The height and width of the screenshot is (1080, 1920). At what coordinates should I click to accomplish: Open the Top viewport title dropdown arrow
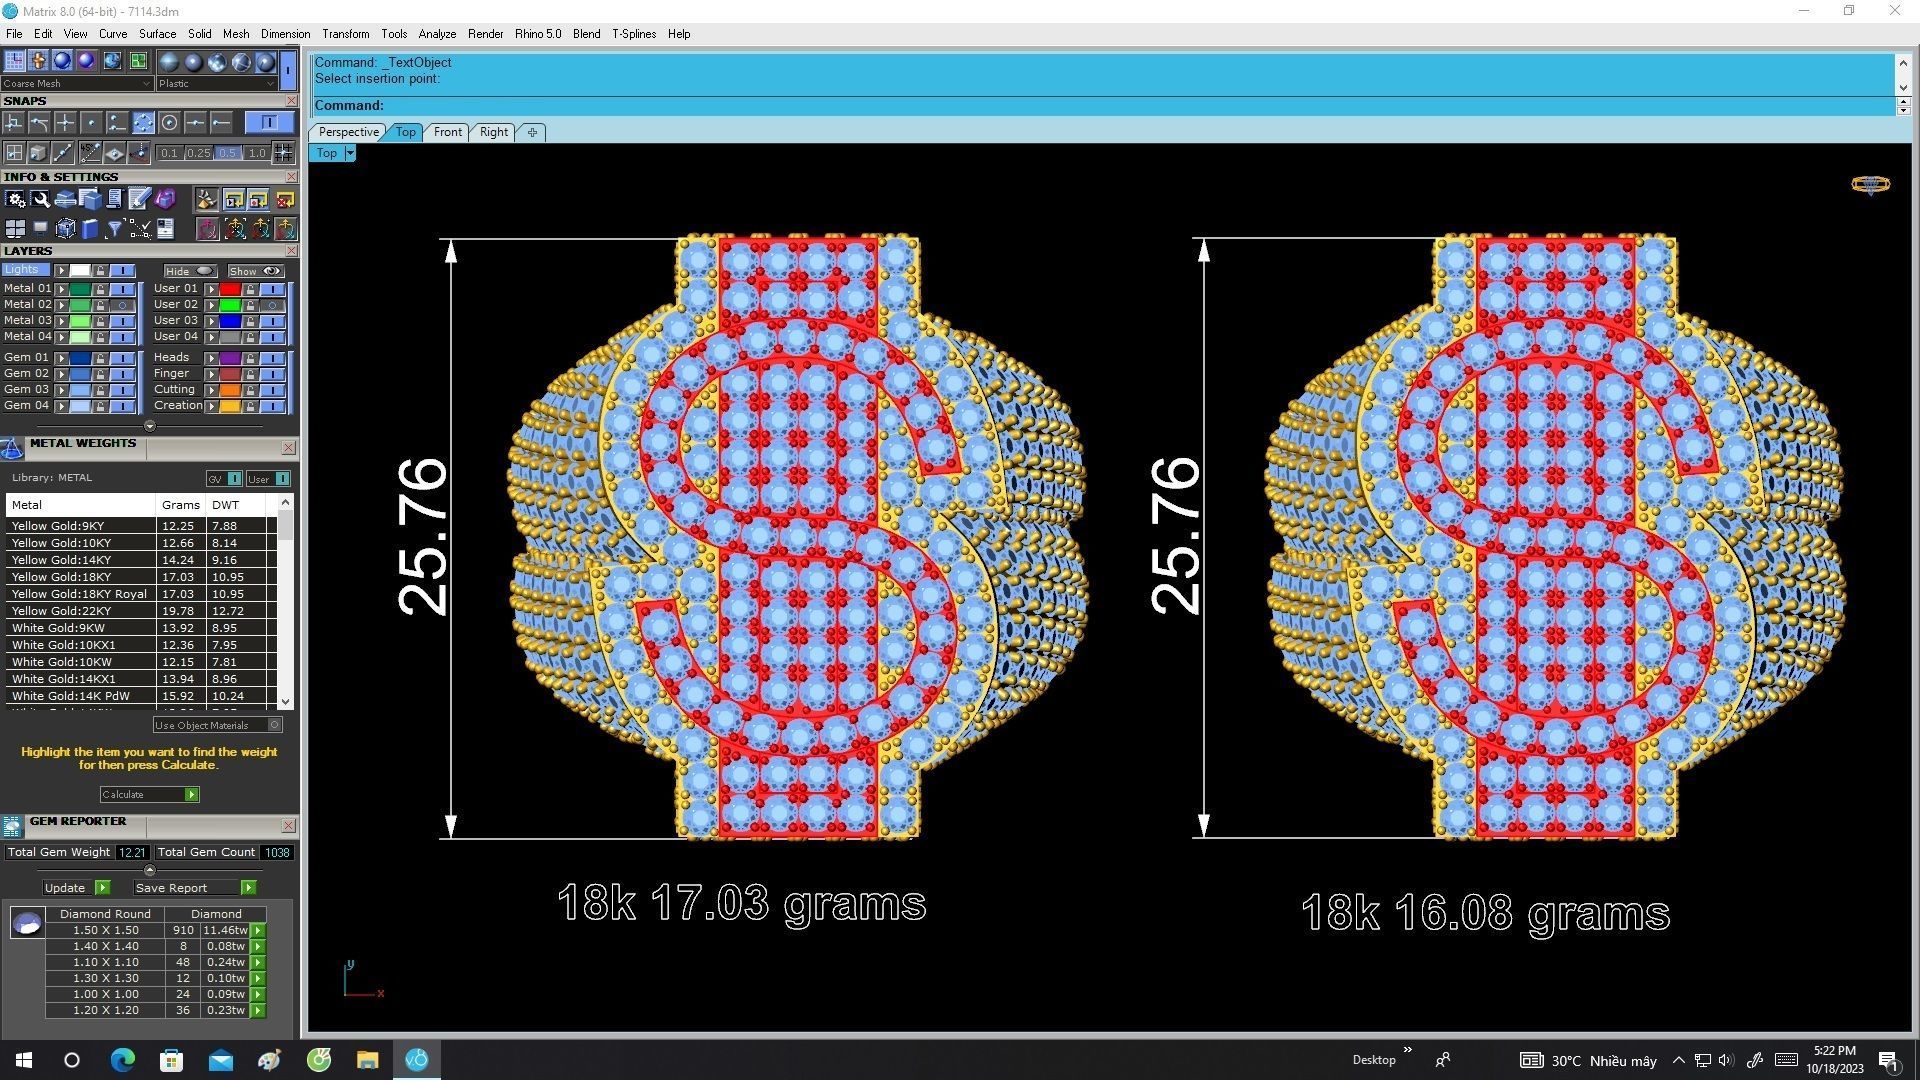click(350, 153)
